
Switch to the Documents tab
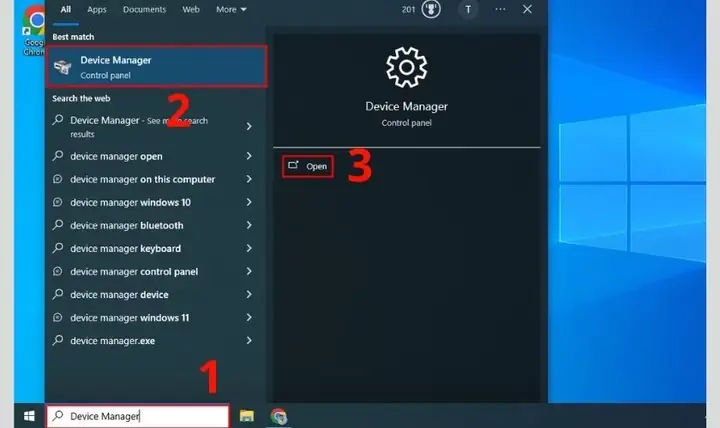point(144,9)
